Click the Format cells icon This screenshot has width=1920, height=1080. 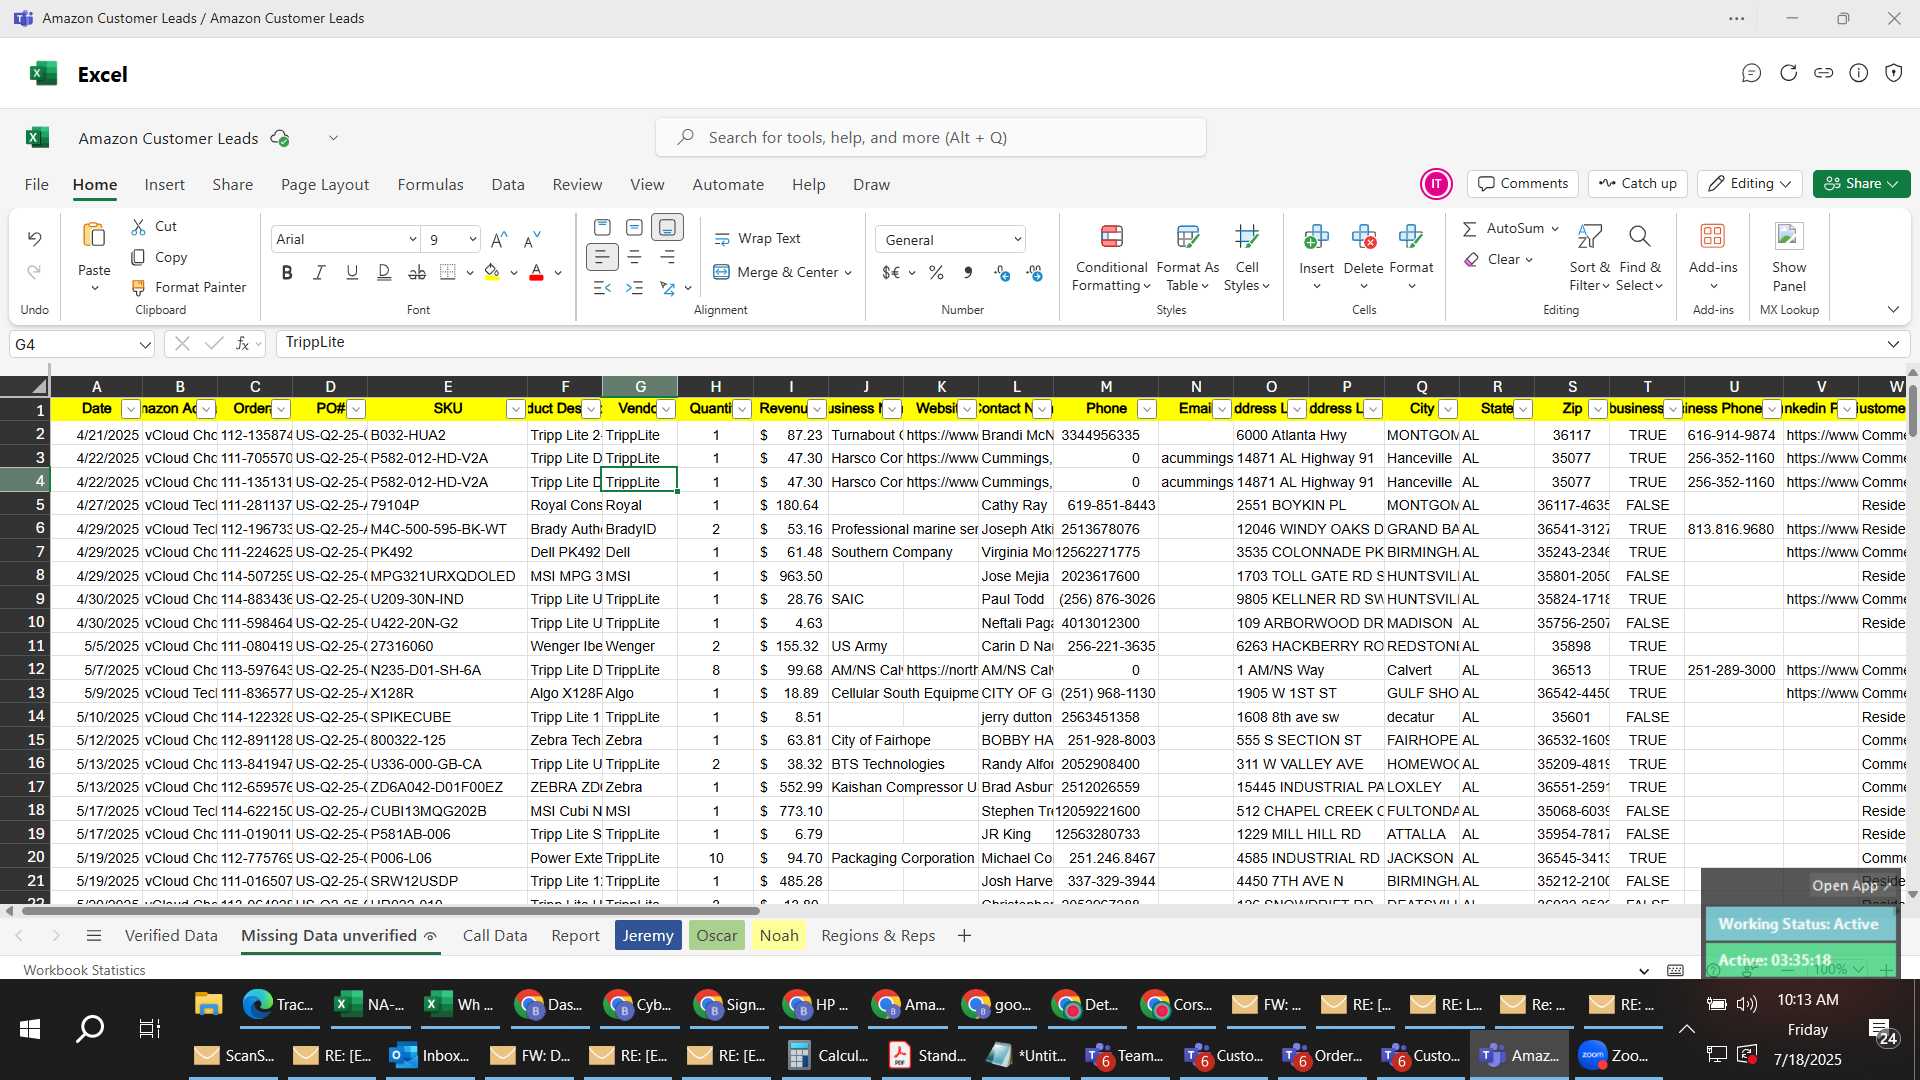click(1411, 237)
